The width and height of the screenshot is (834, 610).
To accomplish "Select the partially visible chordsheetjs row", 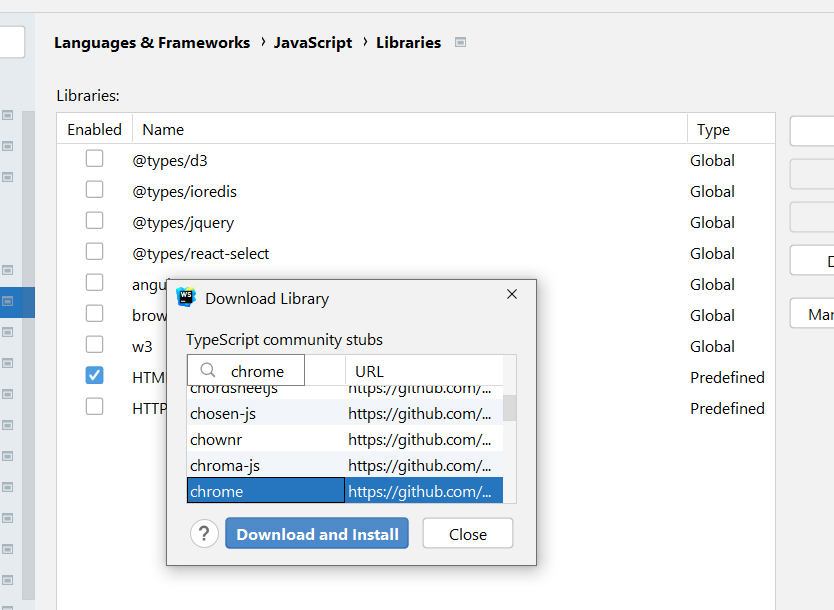I will (345, 390).
